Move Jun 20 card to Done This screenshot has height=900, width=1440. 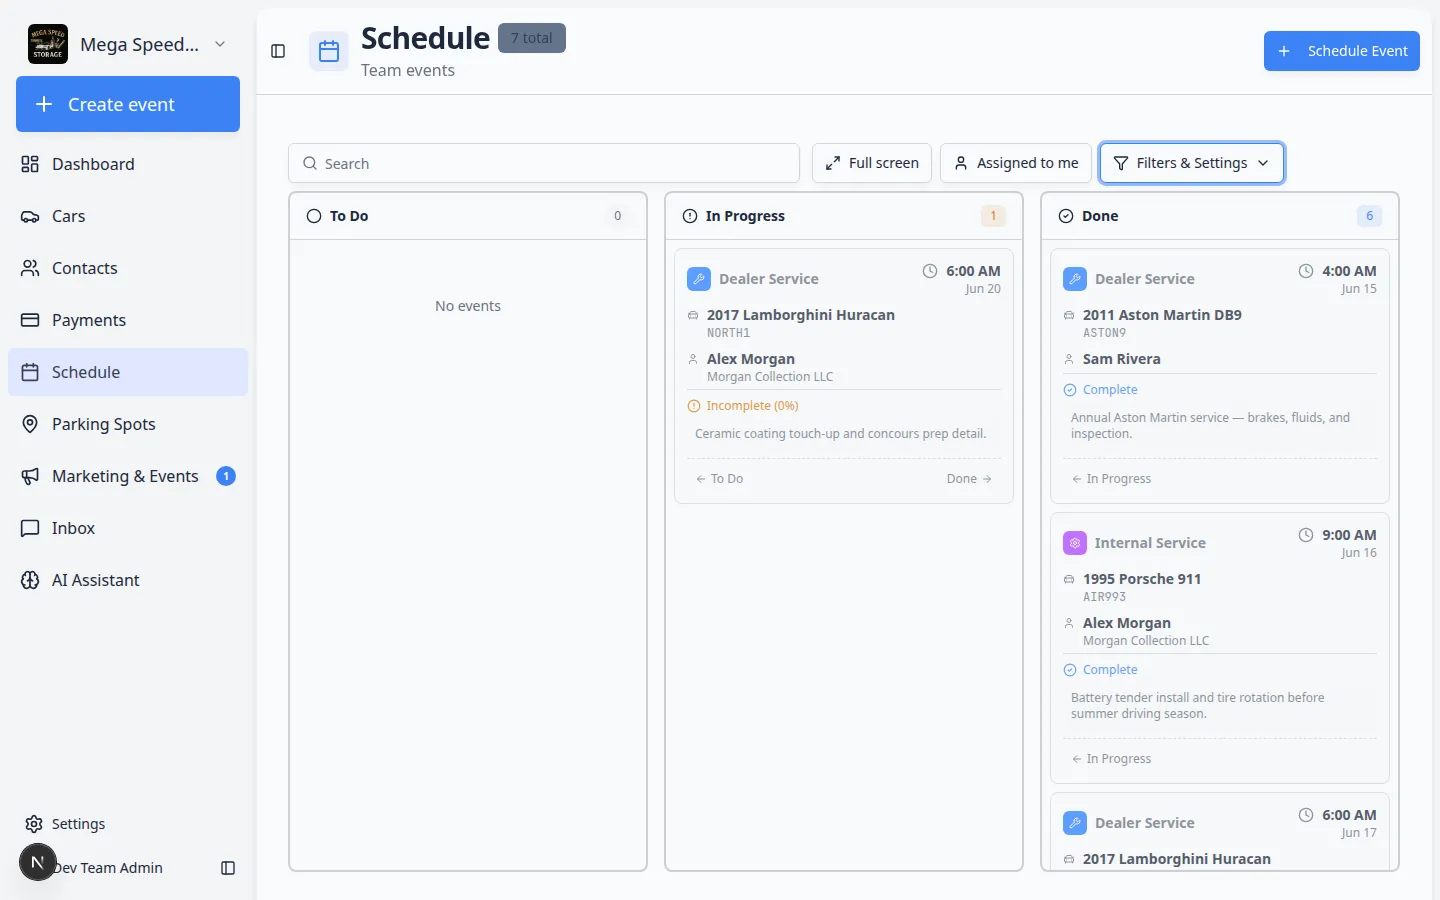click(x=969, y=479)
